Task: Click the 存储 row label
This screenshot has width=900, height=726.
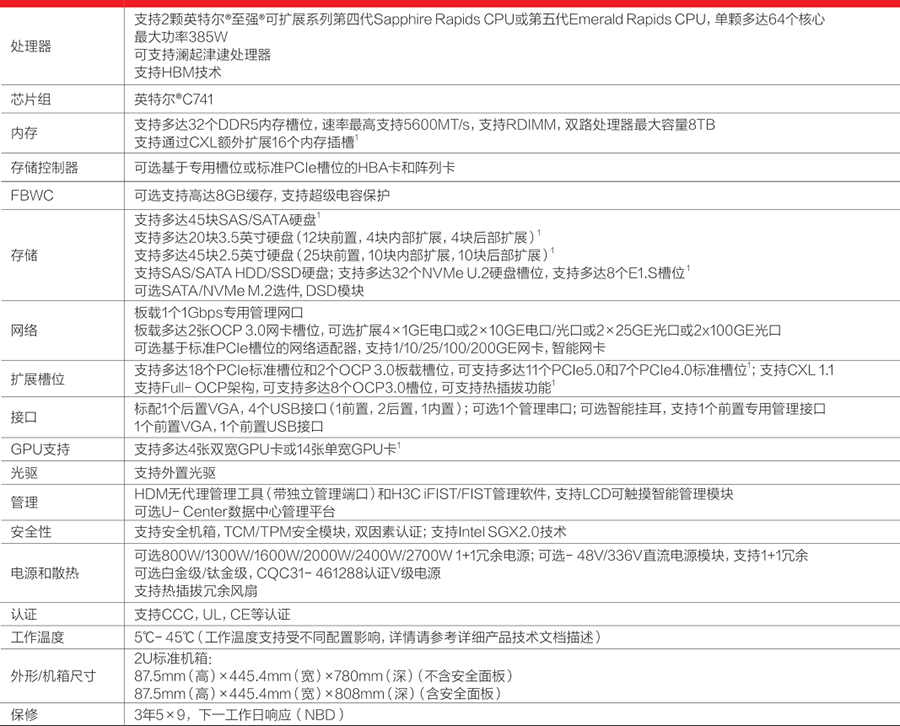Action: (x=24, y=255)
